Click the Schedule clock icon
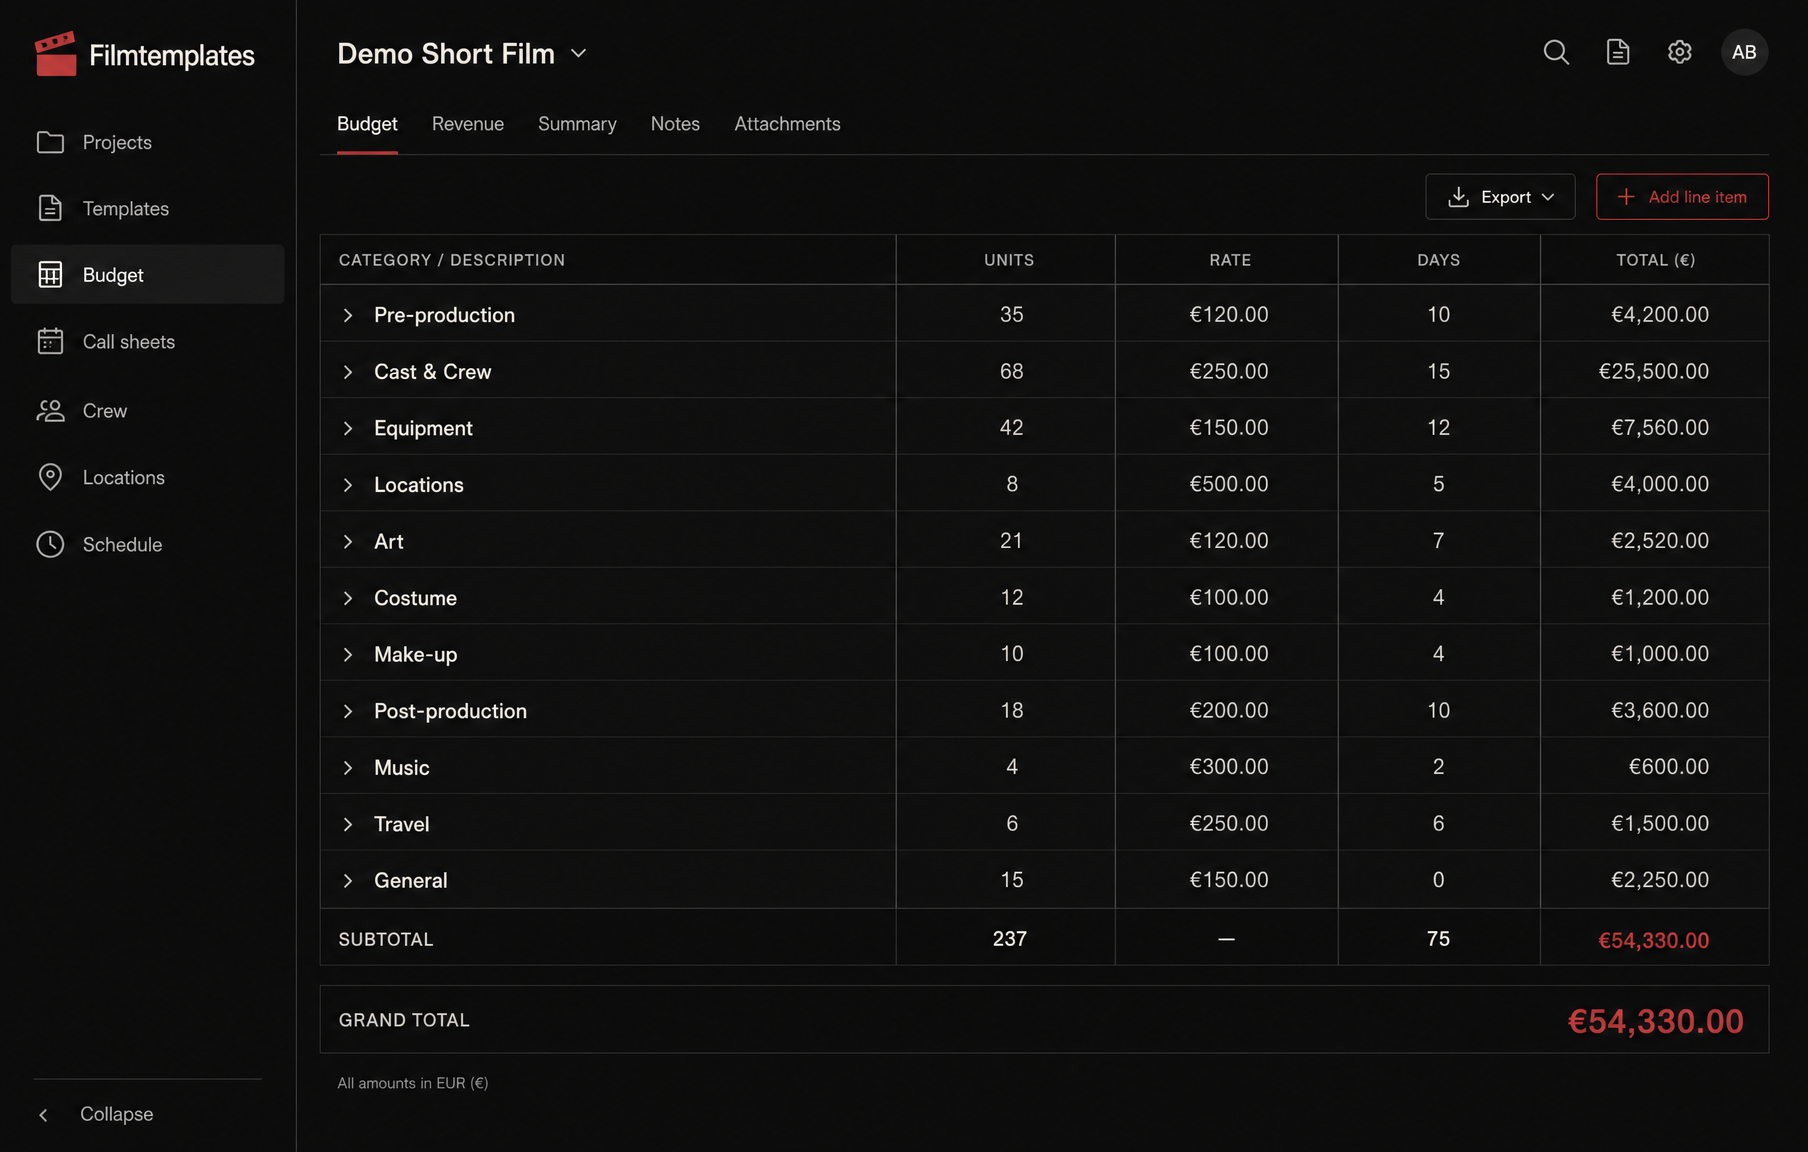The height and width of the screenshot is (1152, 1808). coord(50,544)
